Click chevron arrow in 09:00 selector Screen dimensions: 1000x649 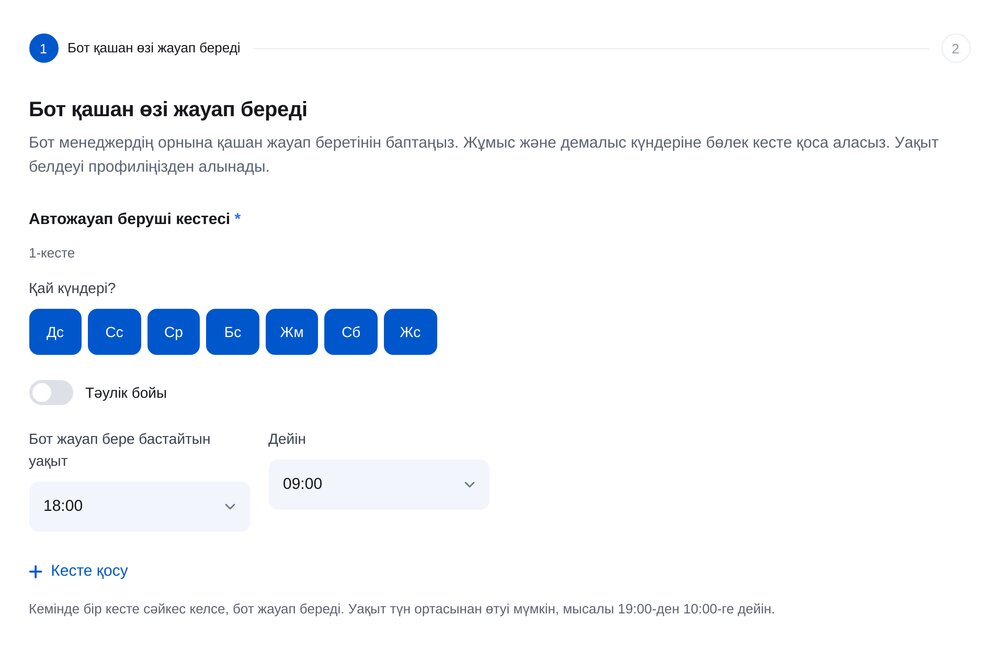pyautogui.click(x=470, y=485)
